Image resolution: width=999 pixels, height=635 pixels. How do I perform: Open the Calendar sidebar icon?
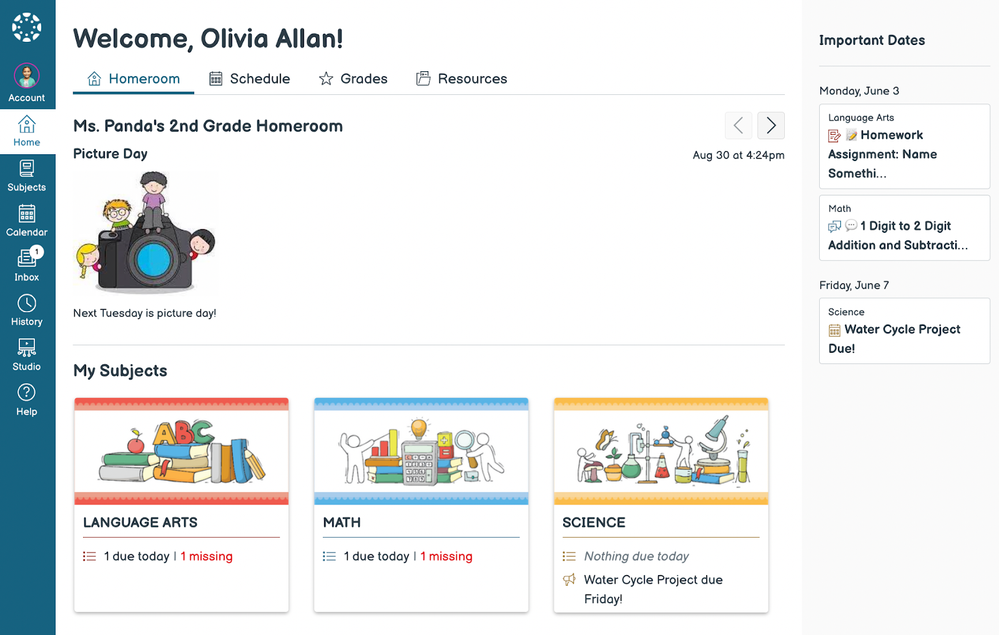coord(27,220)
